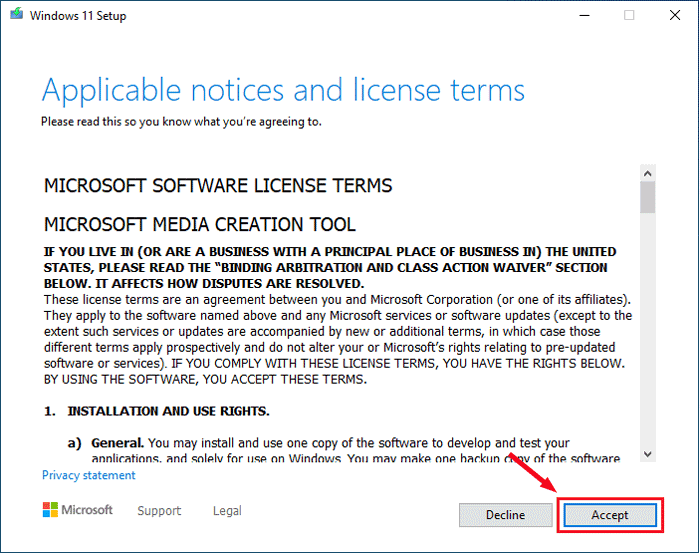Click the heading 'MICROSOFT SOFTWARE LICENSE TERMS'

(218, 186)
